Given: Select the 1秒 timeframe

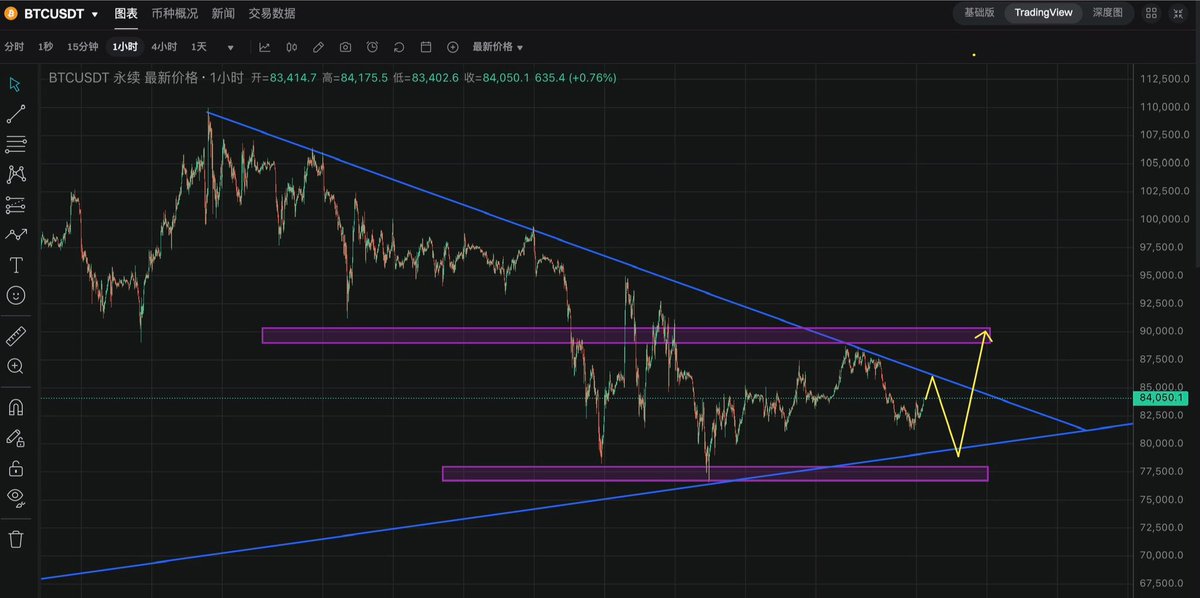Looking at the screenshot, I should (46, 47).
